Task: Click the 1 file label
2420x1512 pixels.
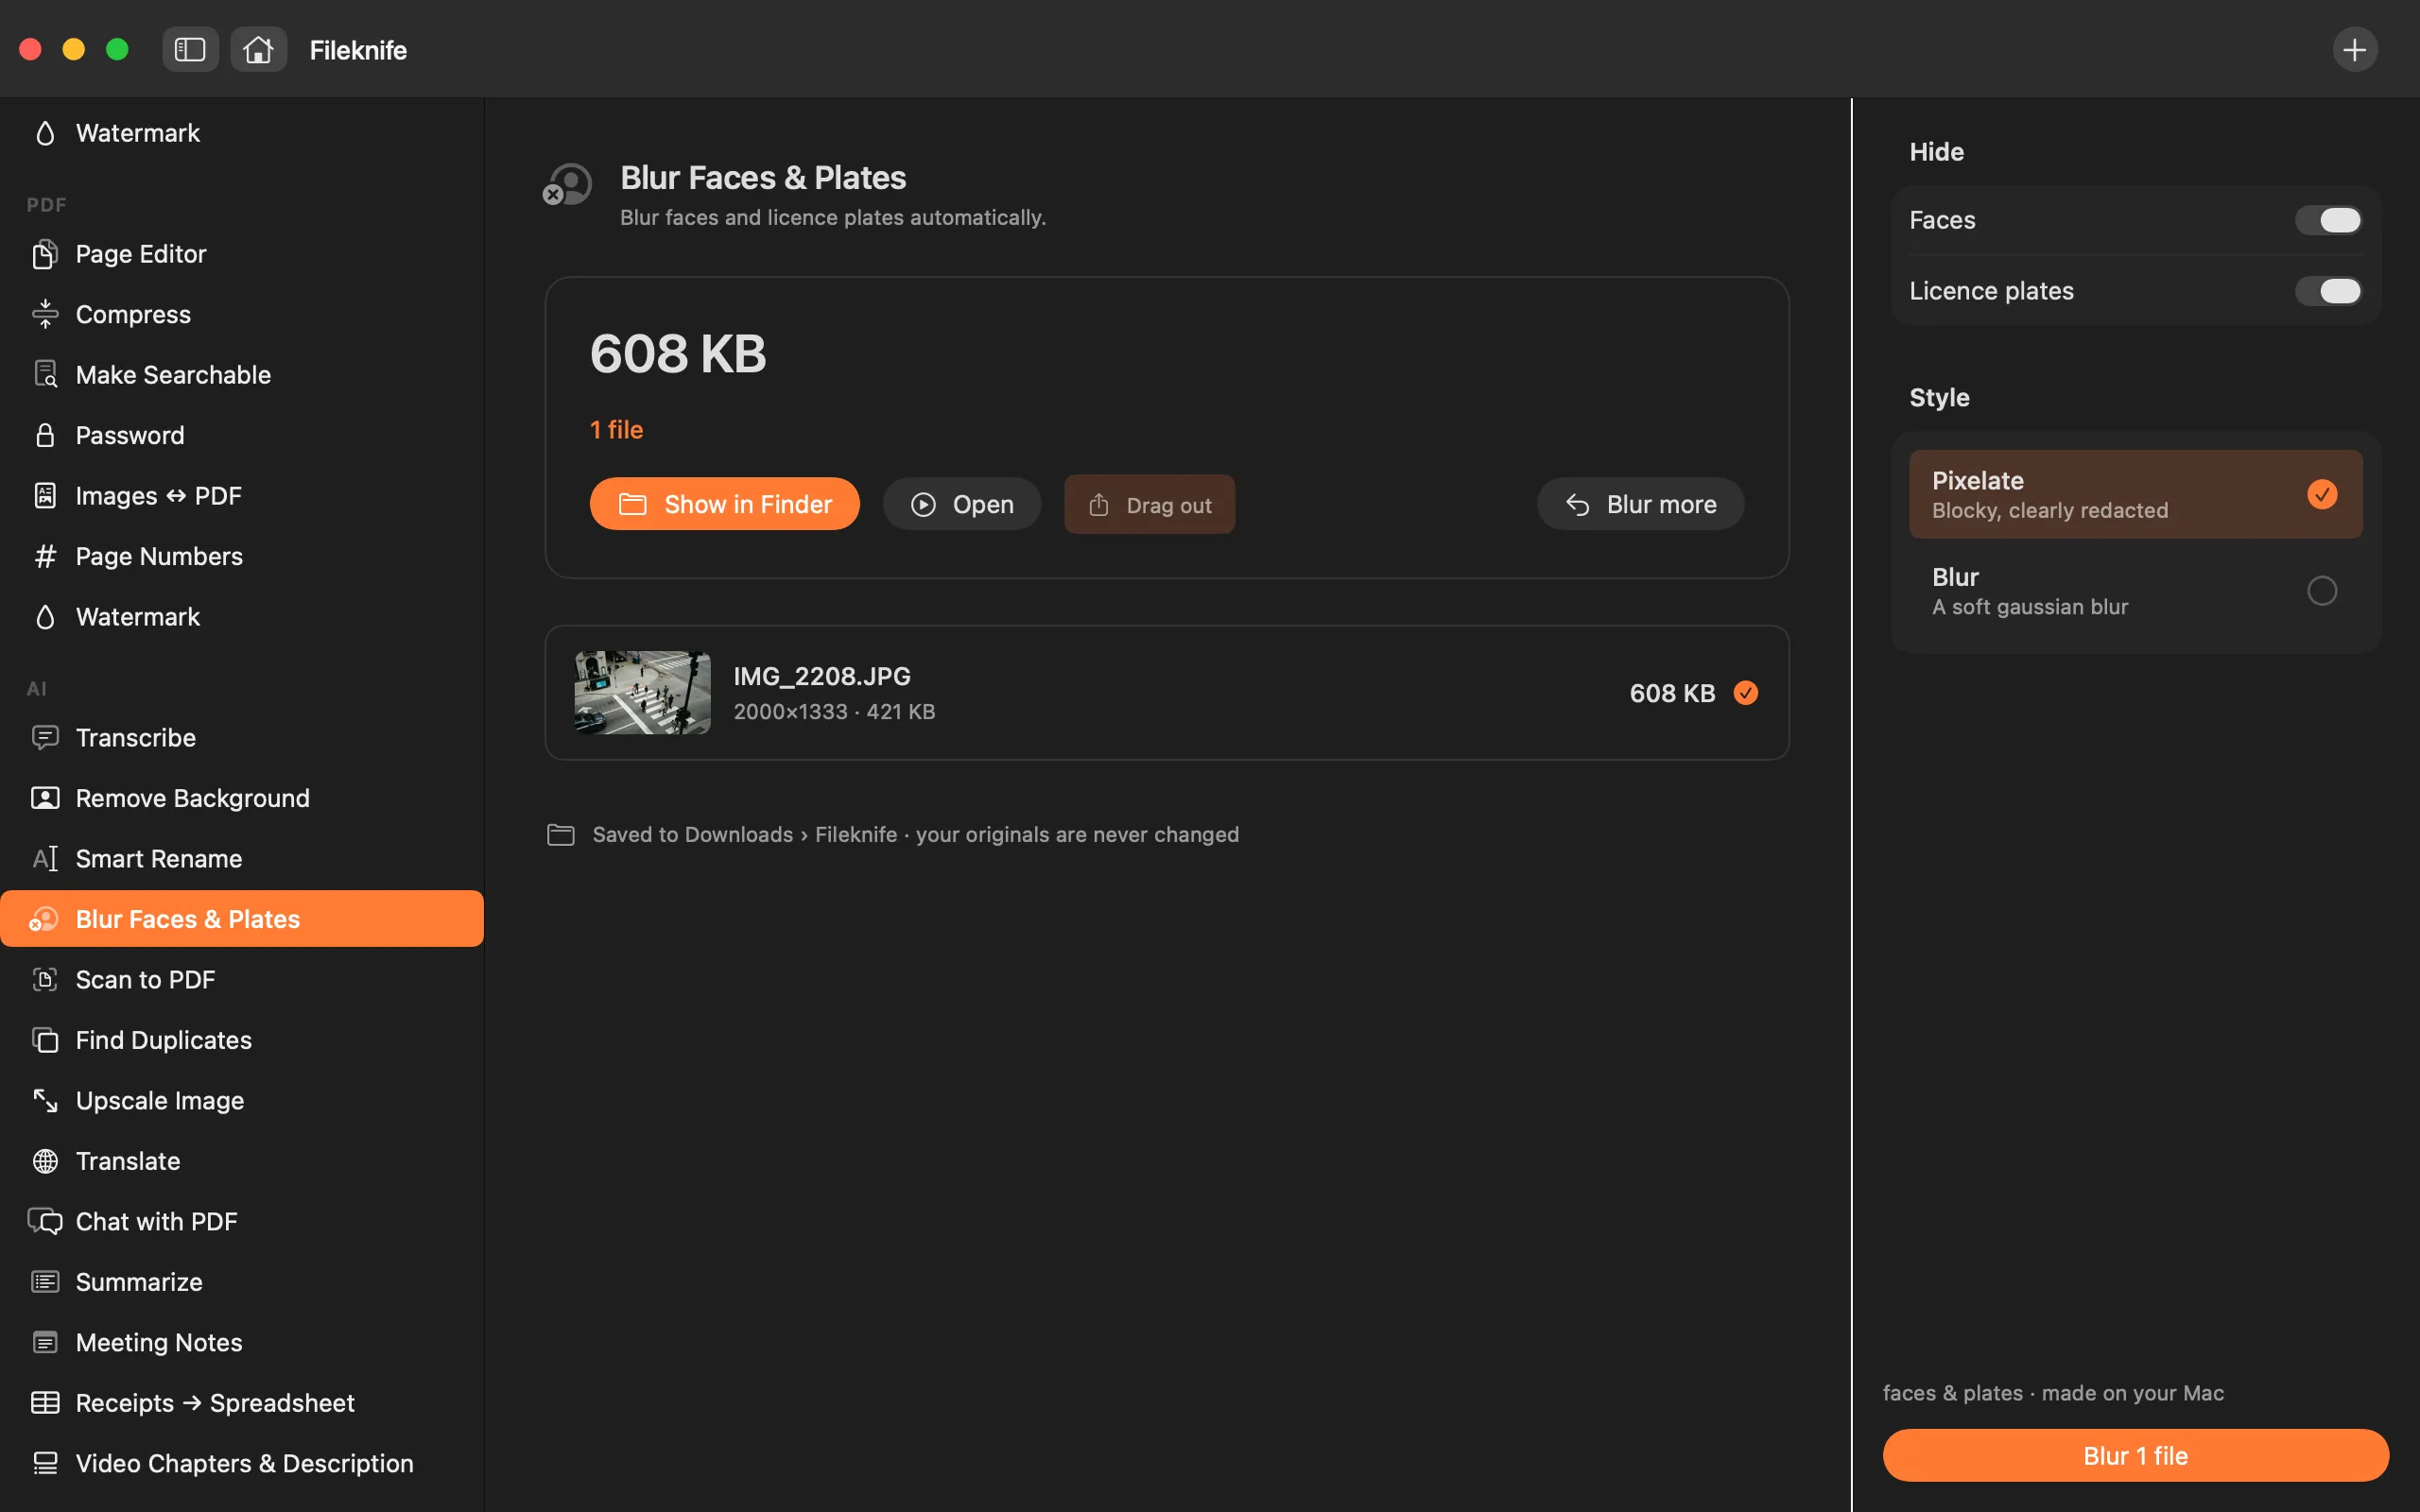Action: coord(616,430)
